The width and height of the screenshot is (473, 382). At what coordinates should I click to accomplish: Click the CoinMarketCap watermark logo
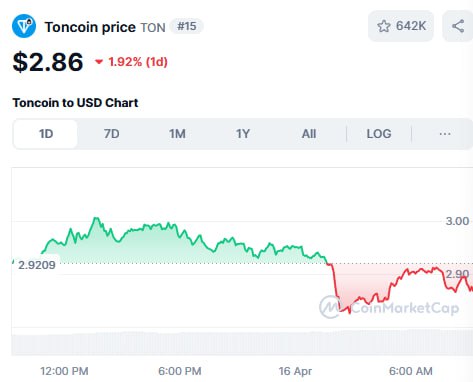coord(389,307)
